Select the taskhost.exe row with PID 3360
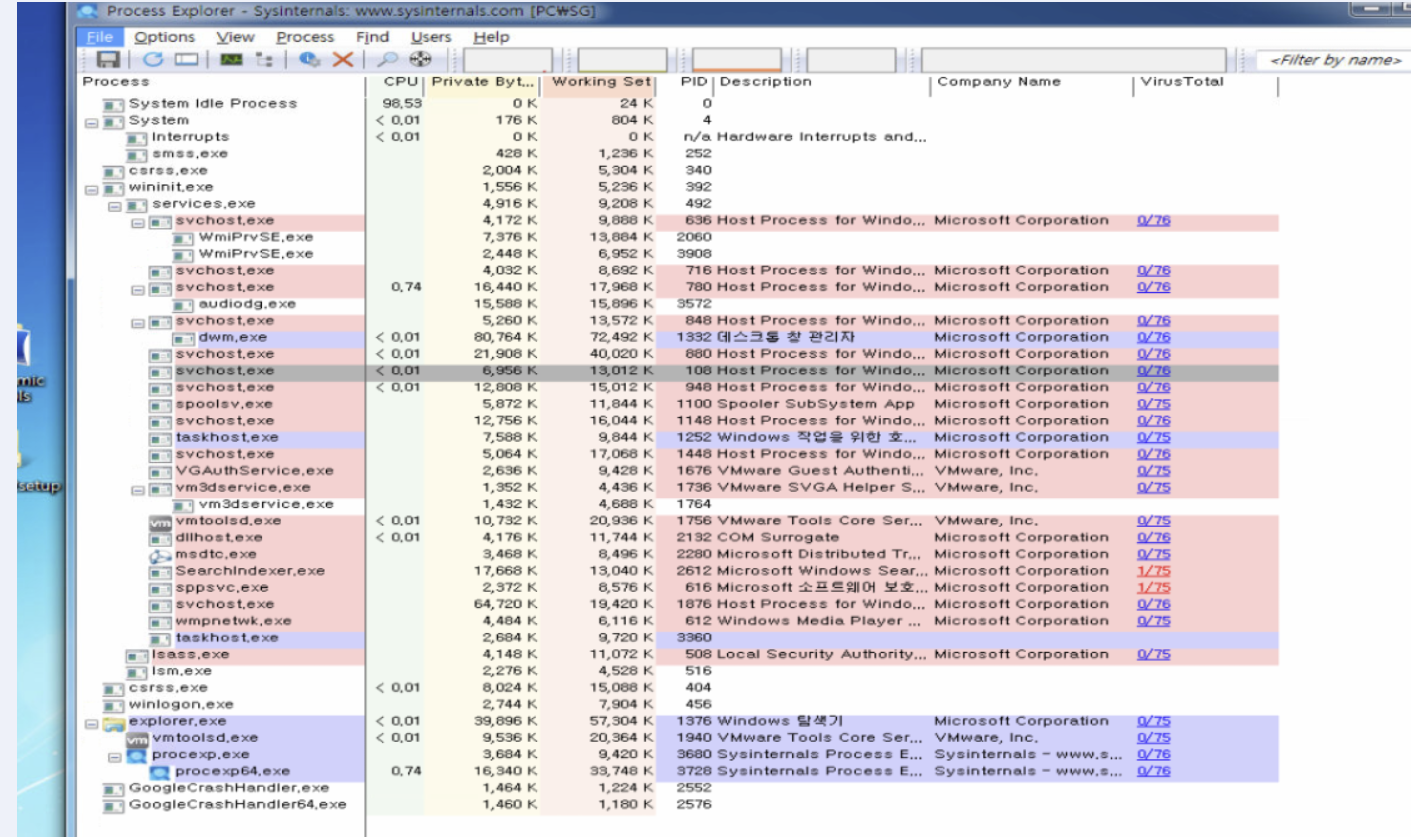The width and height of the screenshot is (1411, 837). point(680,638)
